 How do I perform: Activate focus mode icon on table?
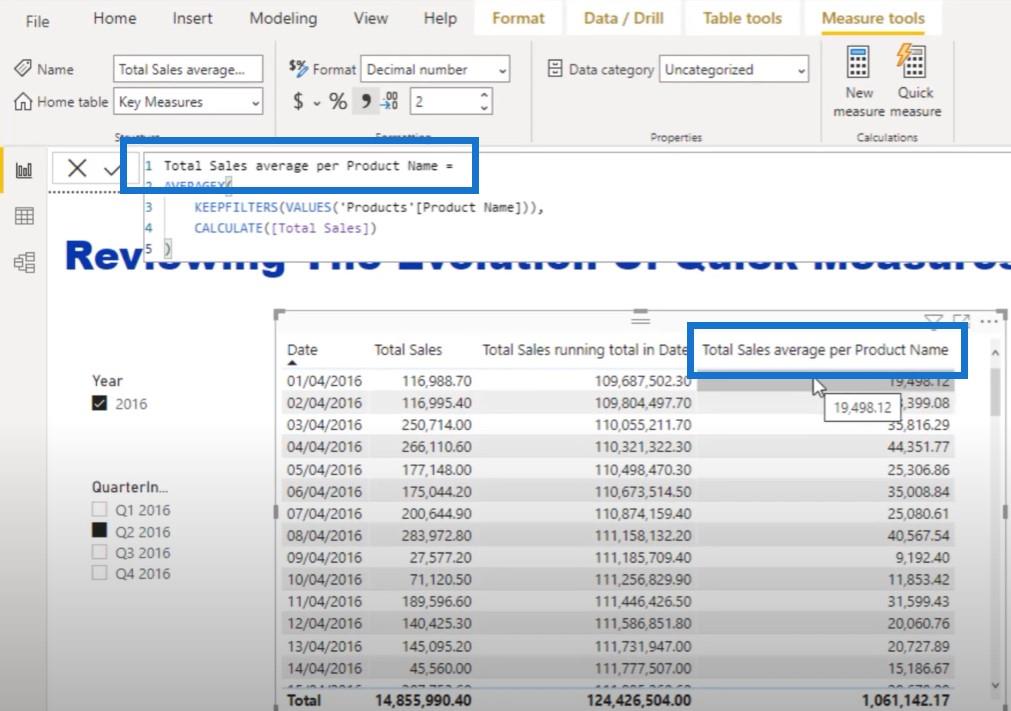[961, 320]
